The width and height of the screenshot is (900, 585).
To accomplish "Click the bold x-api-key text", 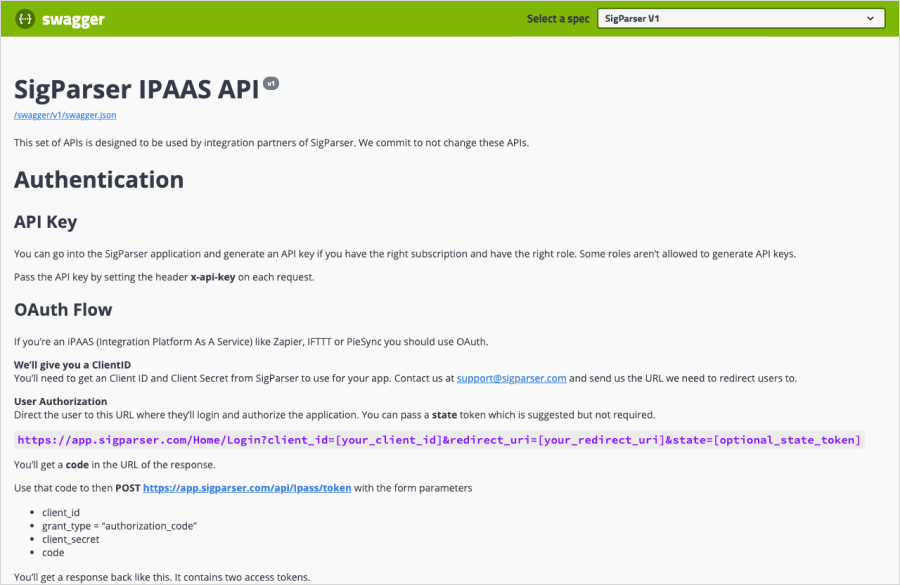I will [x=213, y=277].
